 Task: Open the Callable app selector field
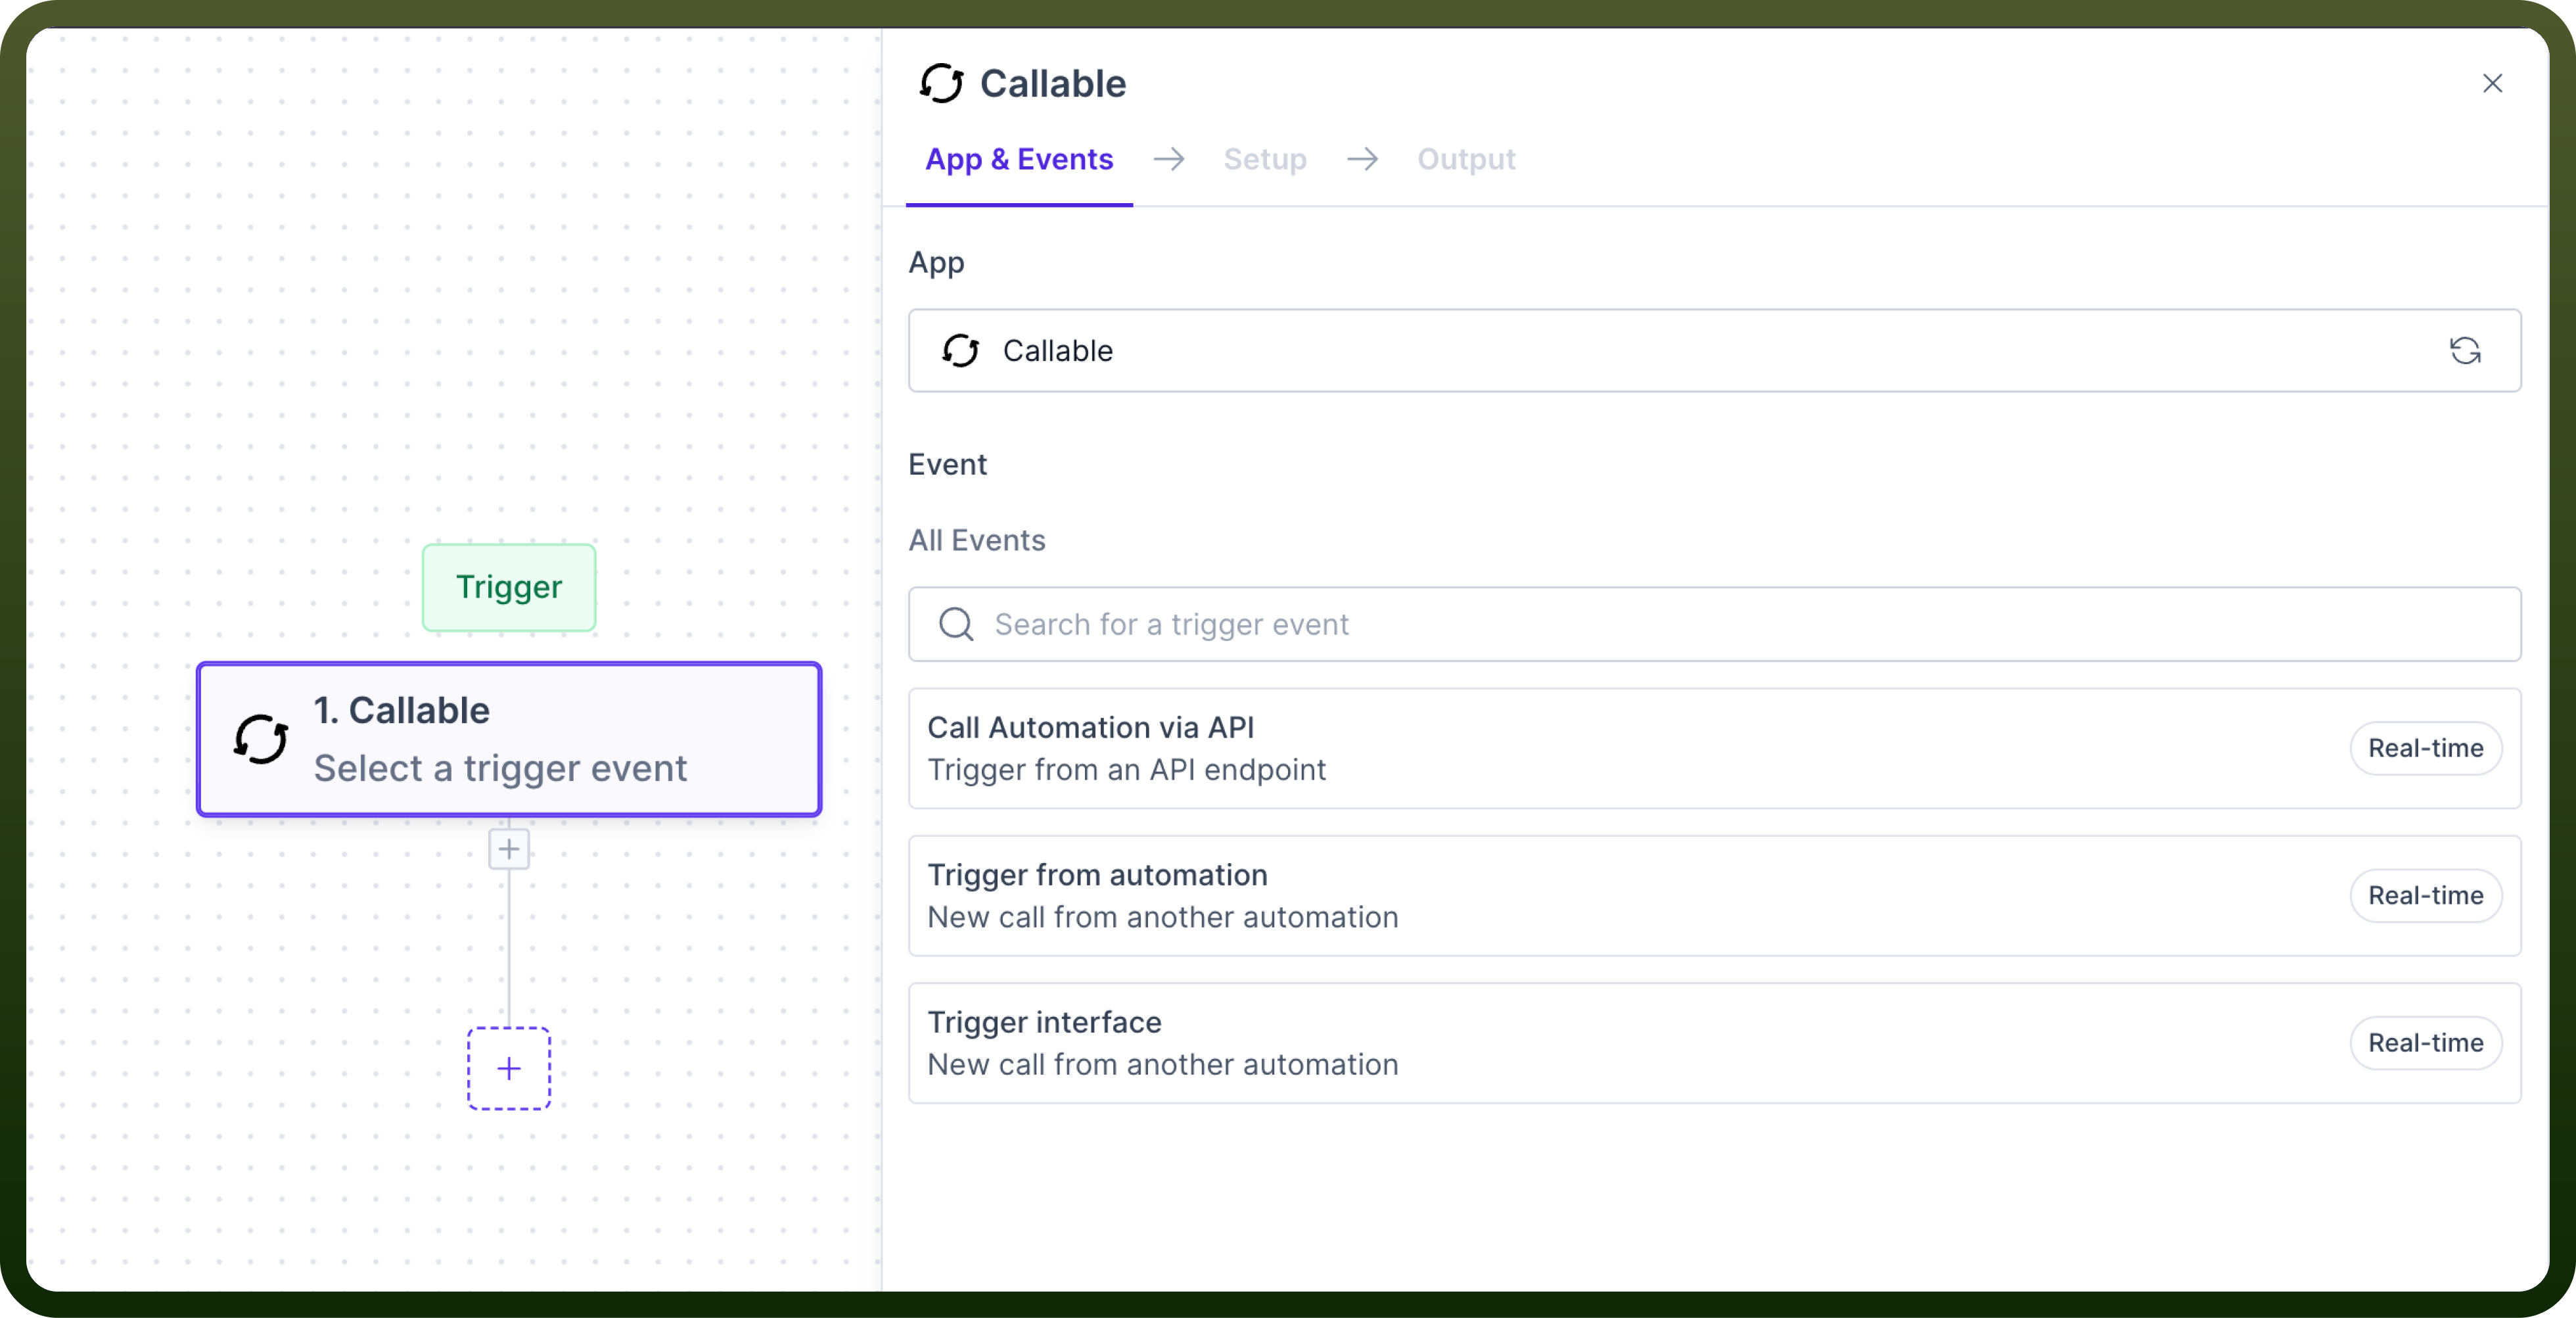pyautogui.click(x=1714, y=350)
